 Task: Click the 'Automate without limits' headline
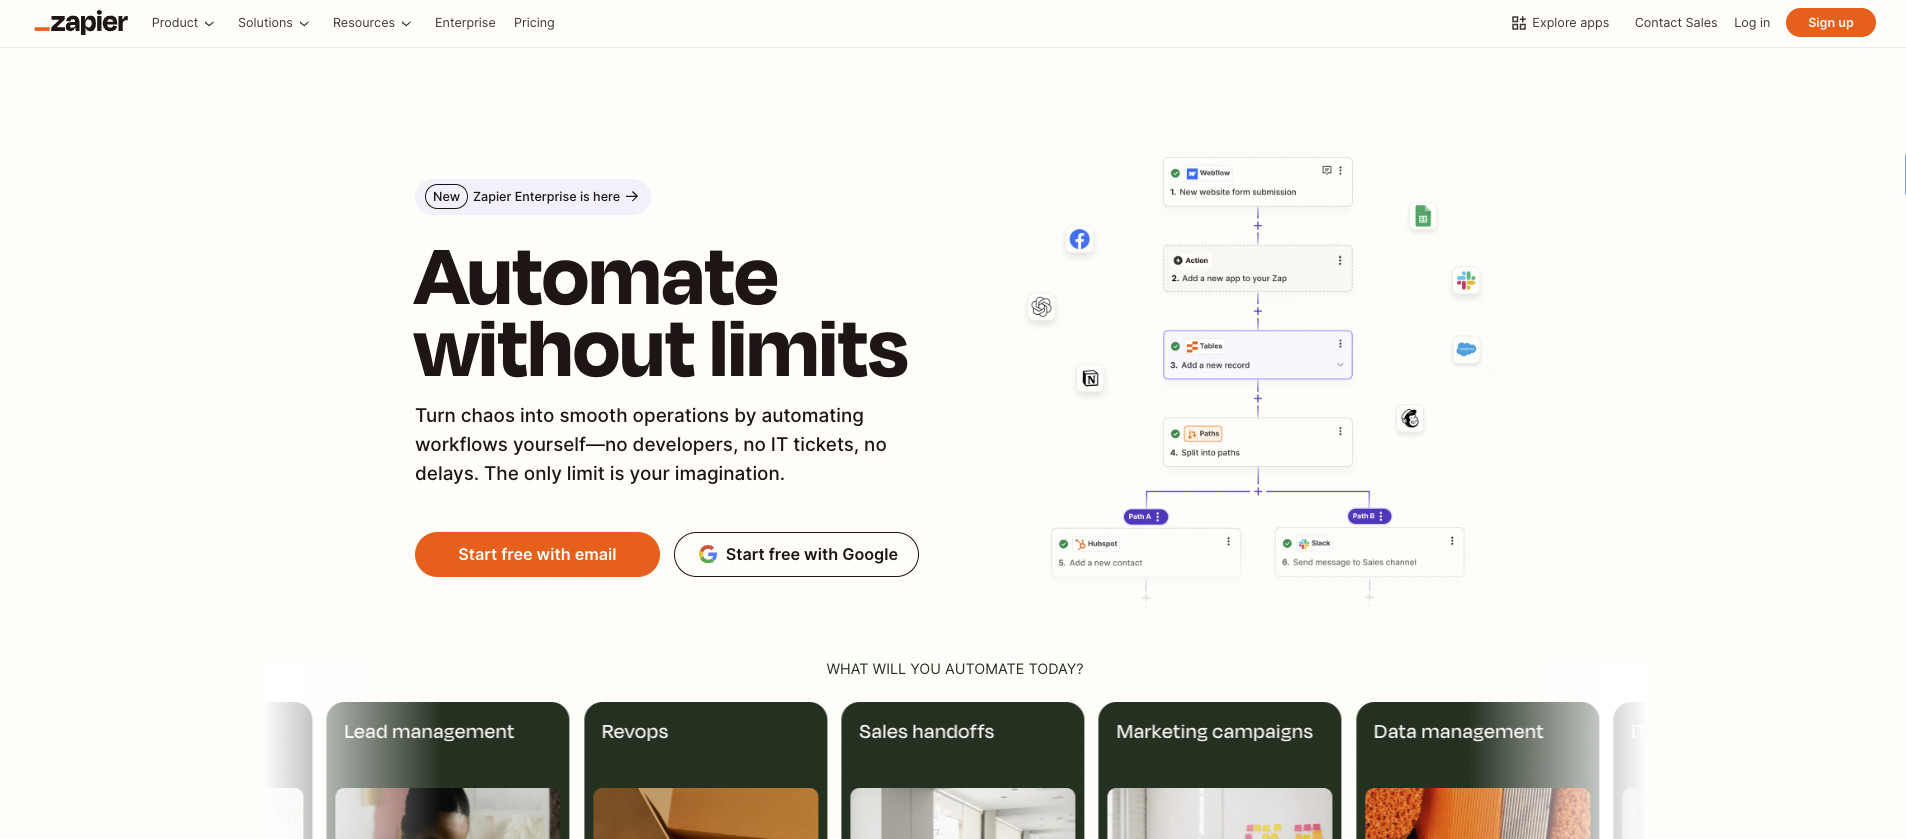pyautogui.click(x=661, y=314)
